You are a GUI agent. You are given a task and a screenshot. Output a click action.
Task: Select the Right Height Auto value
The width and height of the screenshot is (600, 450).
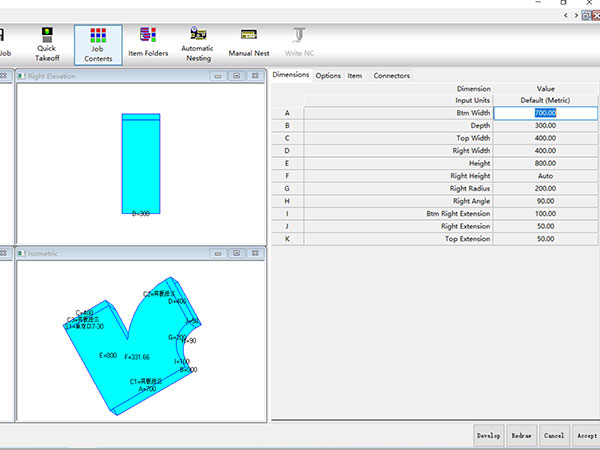(x=545, y=176)
